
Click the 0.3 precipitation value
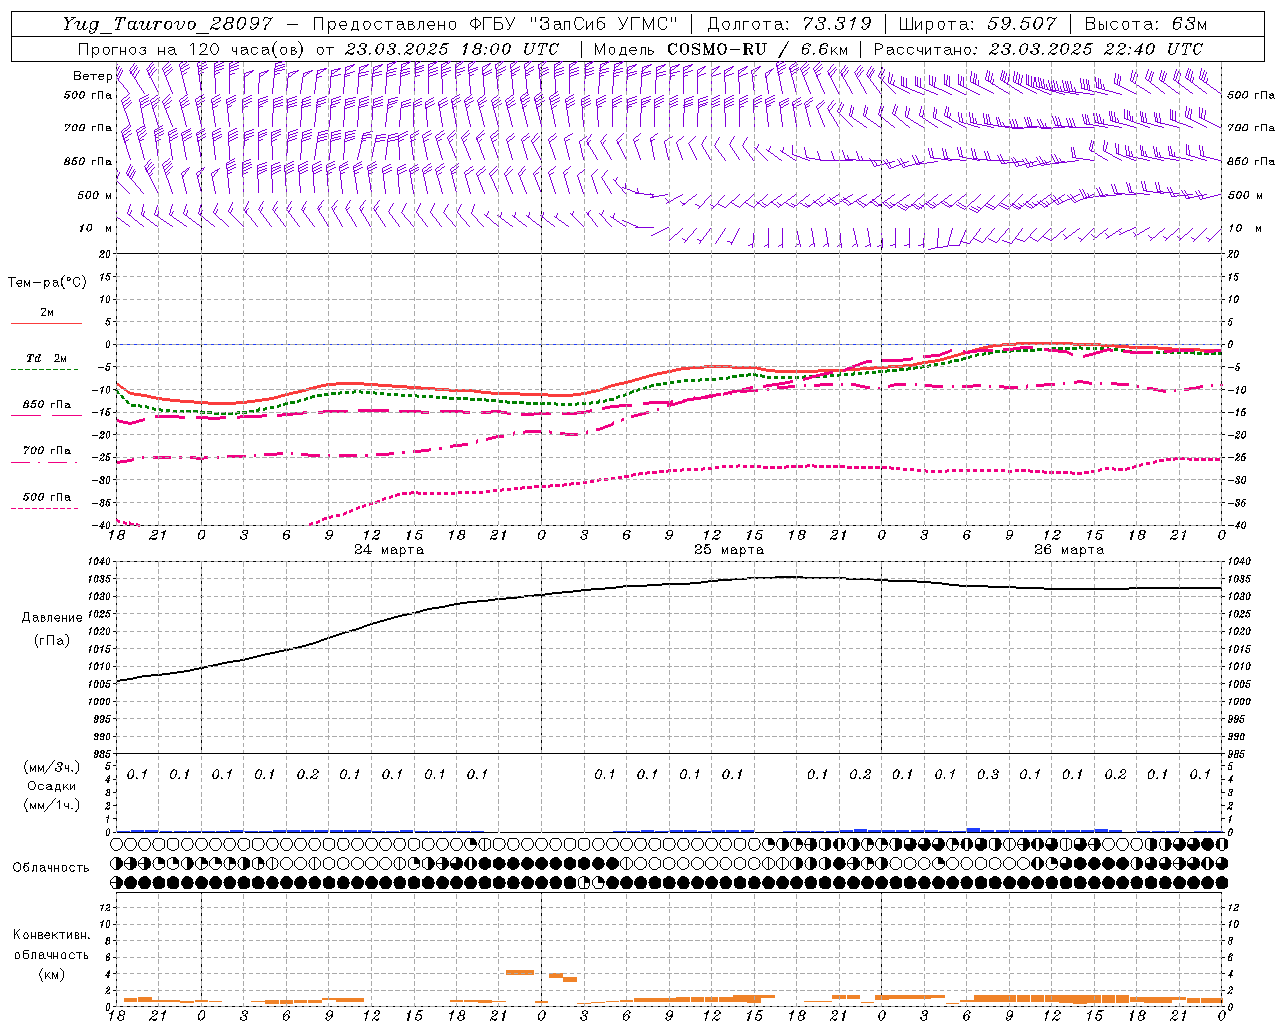point(988,774)
